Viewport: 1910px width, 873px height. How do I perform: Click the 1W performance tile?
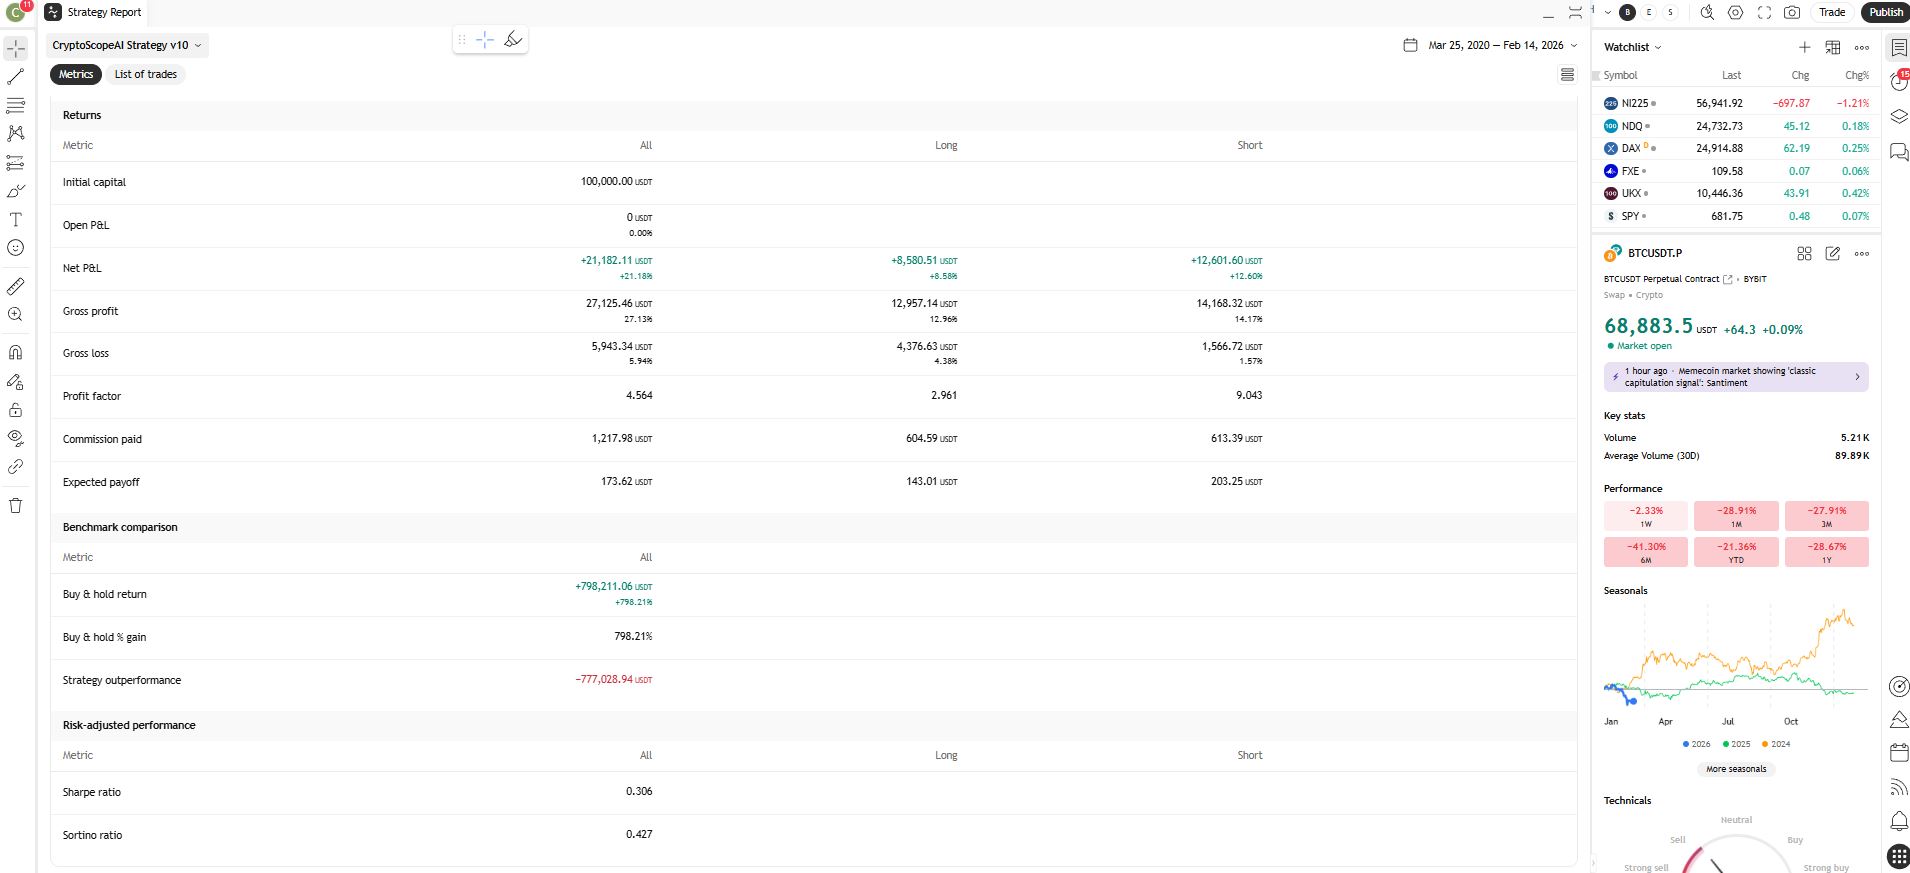coord(1645,516)
